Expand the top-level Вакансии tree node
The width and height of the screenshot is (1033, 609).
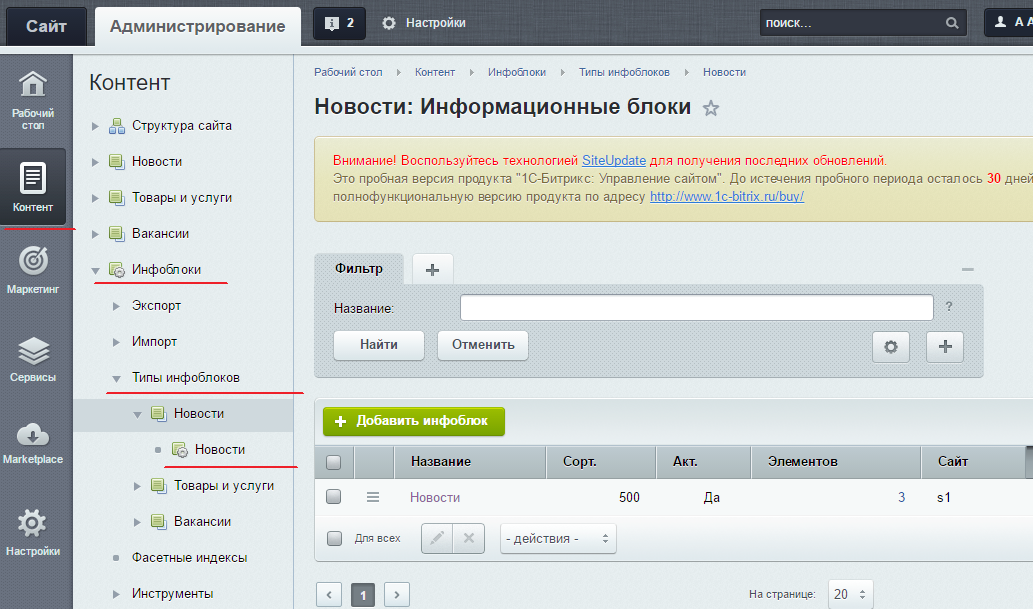click(x=95, y=234)
